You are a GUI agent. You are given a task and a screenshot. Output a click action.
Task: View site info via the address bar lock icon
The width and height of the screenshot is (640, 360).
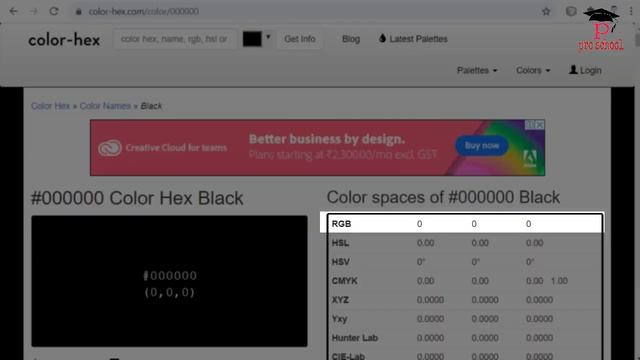pos(79,12)
